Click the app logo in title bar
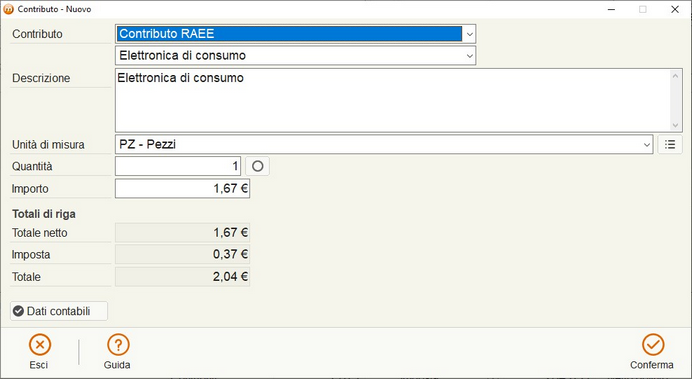Screen dimensions: 692x379 (x=8, y=9)
